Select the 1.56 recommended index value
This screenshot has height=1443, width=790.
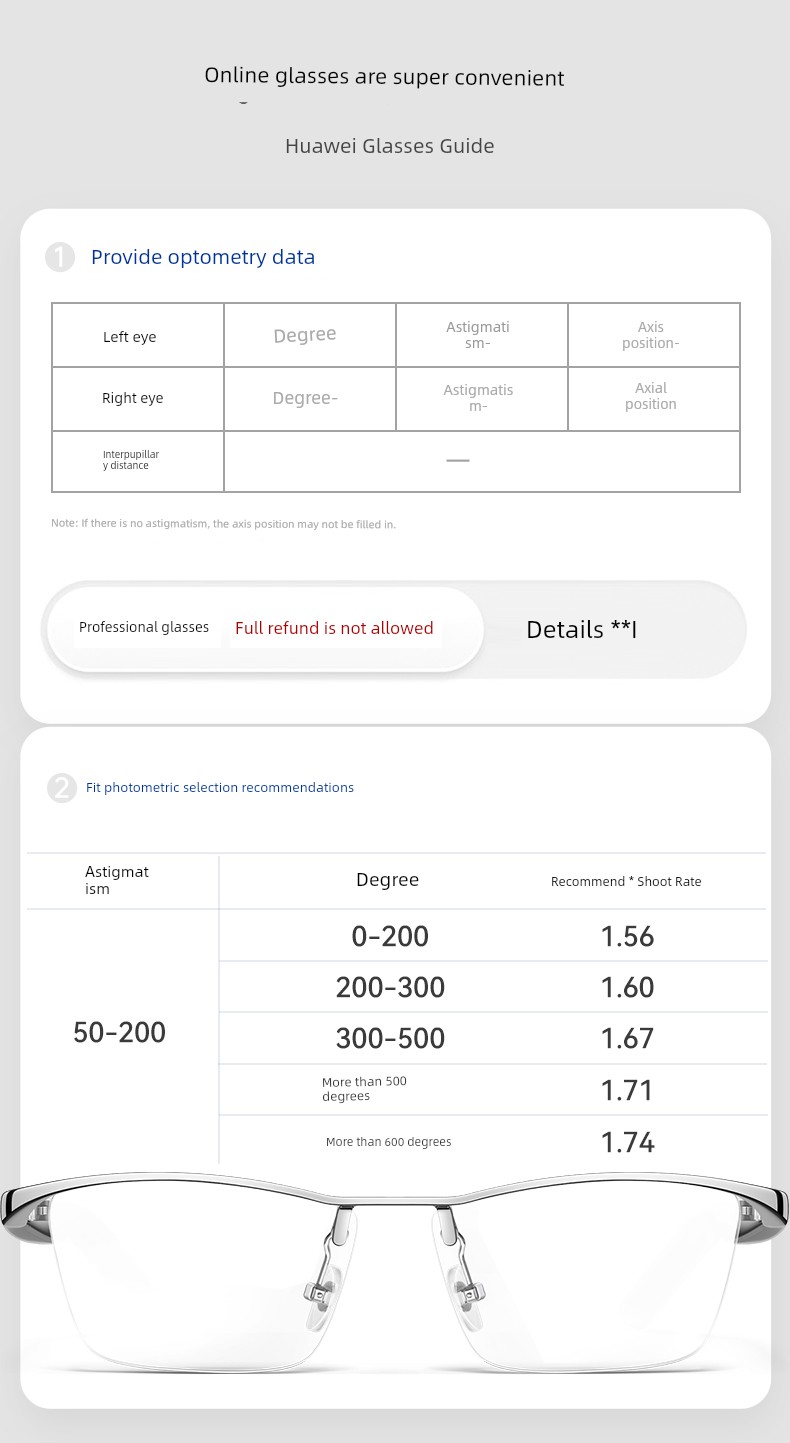point(627,936)
